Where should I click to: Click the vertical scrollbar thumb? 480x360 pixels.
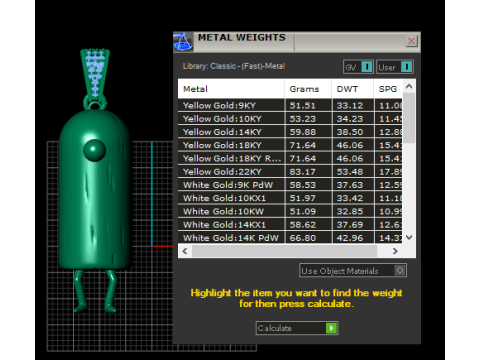(409, 118)
